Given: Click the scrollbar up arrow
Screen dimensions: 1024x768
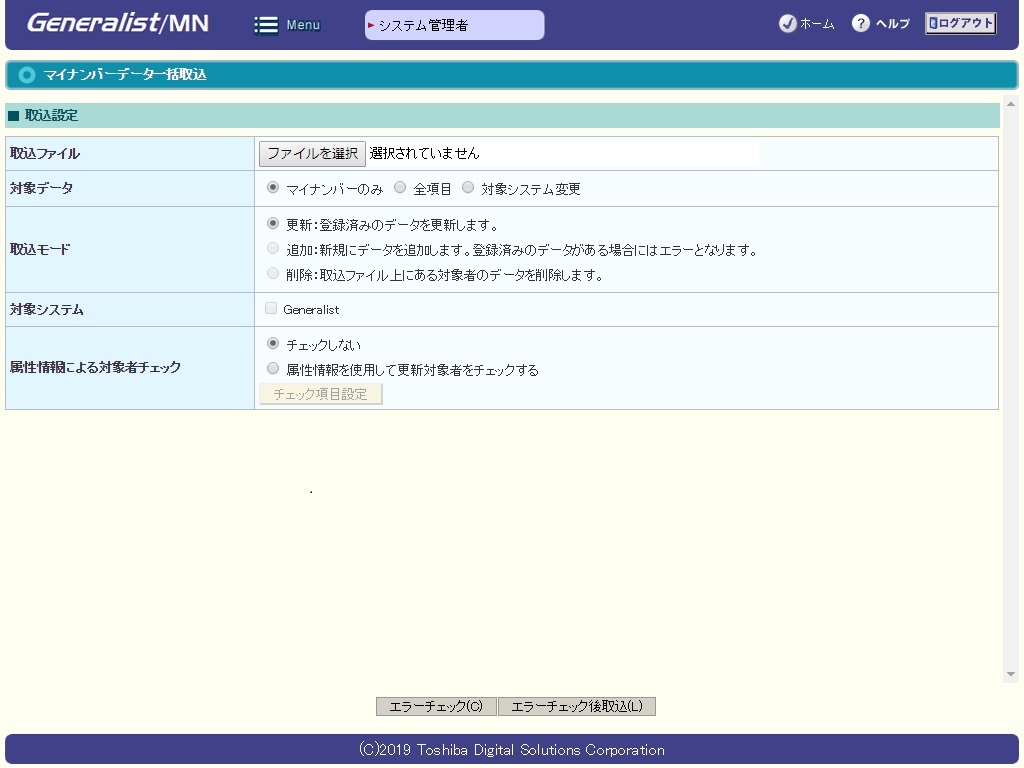Looking at the screenshot, I should click(1010, 104).
